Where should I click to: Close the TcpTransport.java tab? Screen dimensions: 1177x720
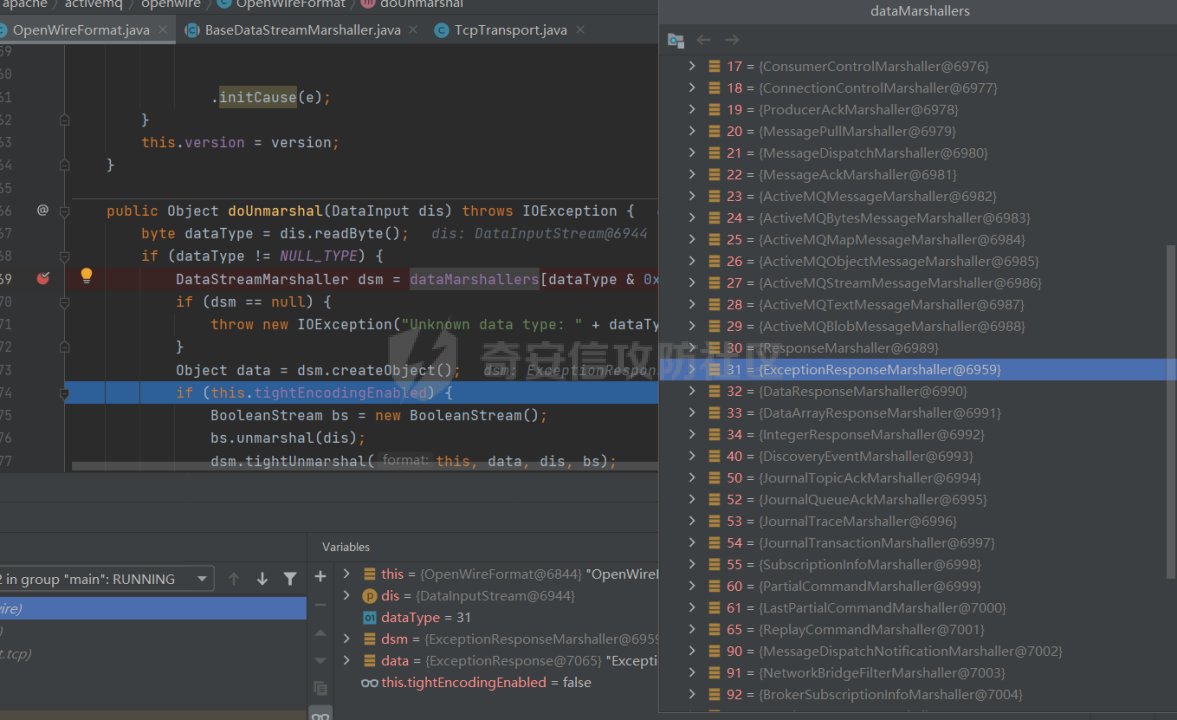[580, 30]
